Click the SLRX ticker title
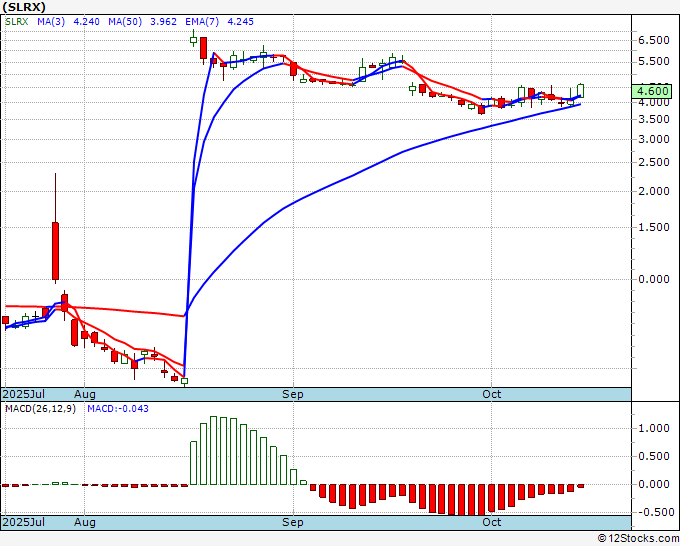Screen dimensions: 680x546 tap(24, 7)
